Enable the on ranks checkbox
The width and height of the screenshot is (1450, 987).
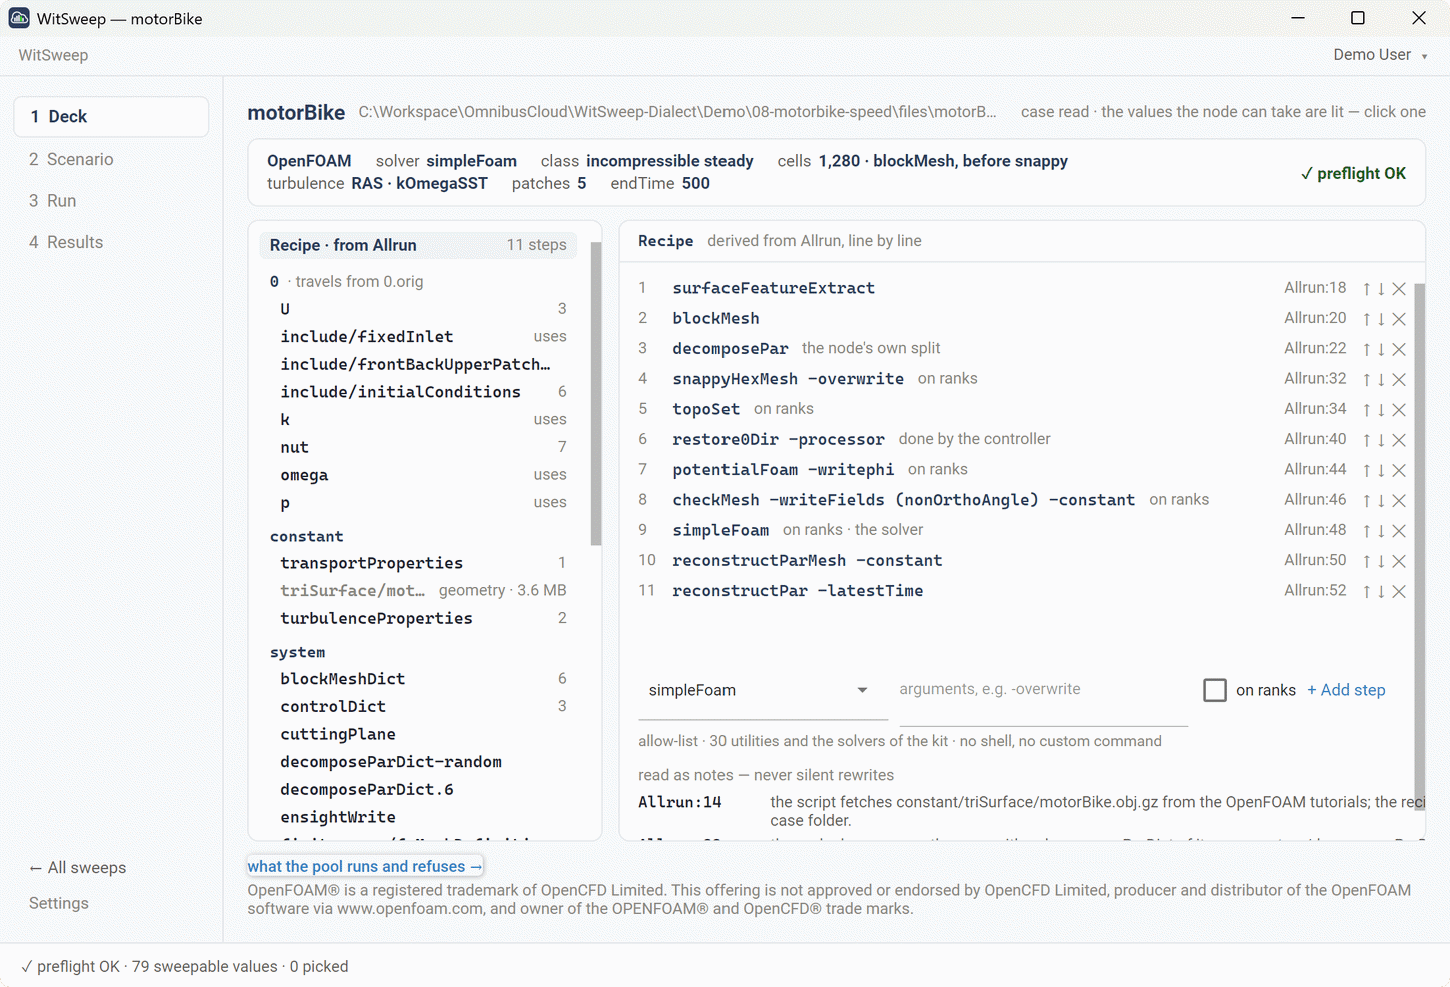pos(1215,690)
